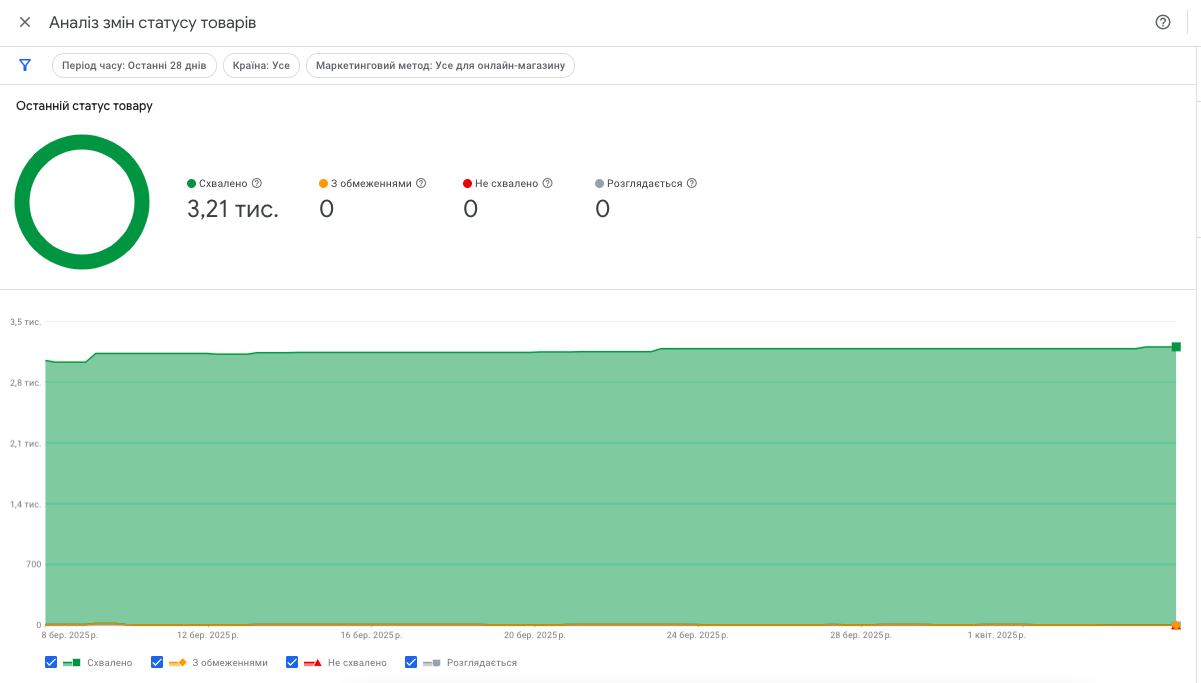Click the green Схвалено legend color swatch

tap(72, 662)
